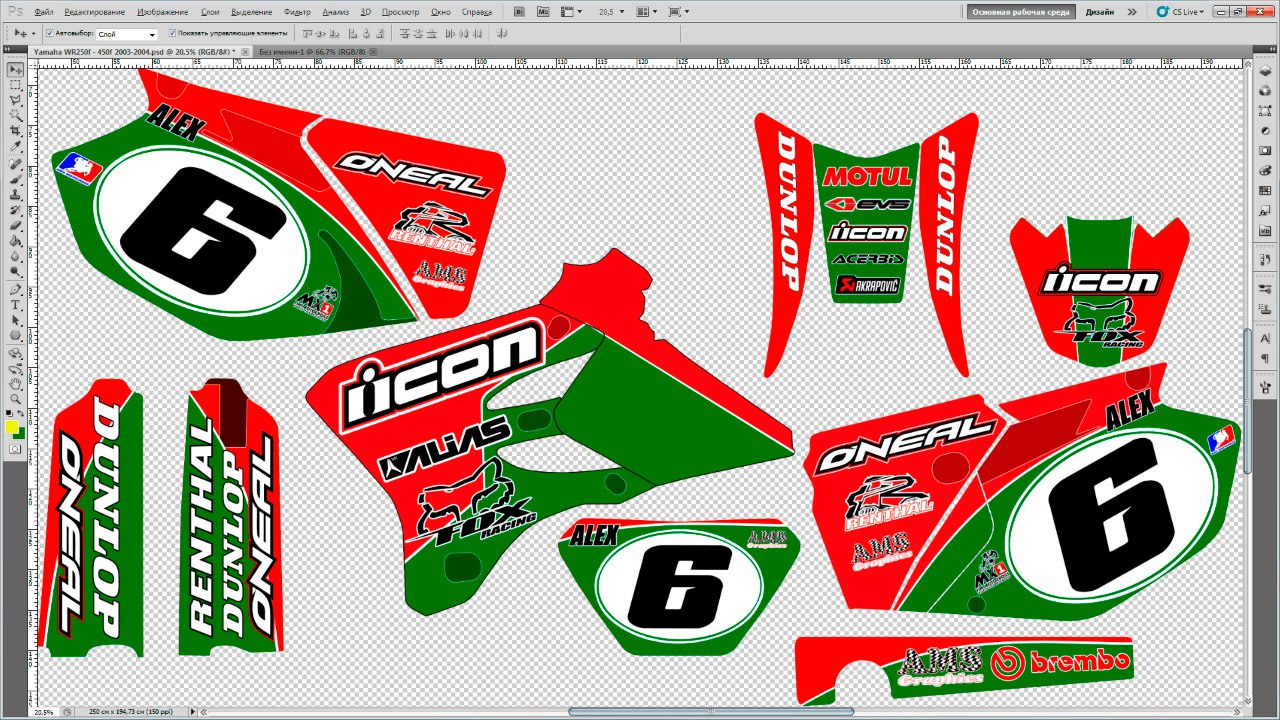Select the Magic Wand tool
This screenshot has width=1280, height=720.
click(x=16, y=116)
